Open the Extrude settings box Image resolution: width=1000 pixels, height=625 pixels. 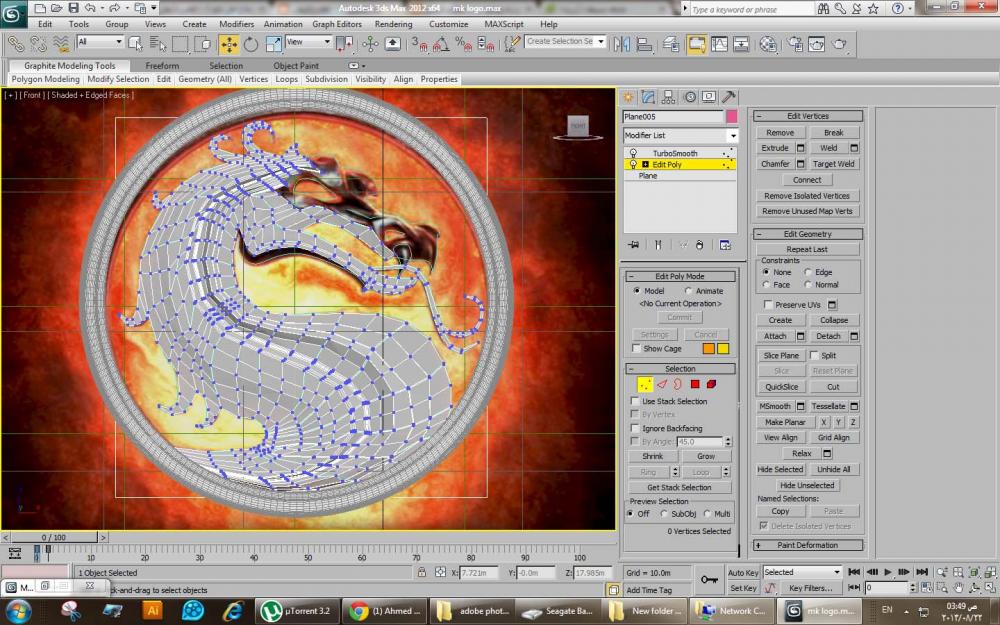click(800, 148)
